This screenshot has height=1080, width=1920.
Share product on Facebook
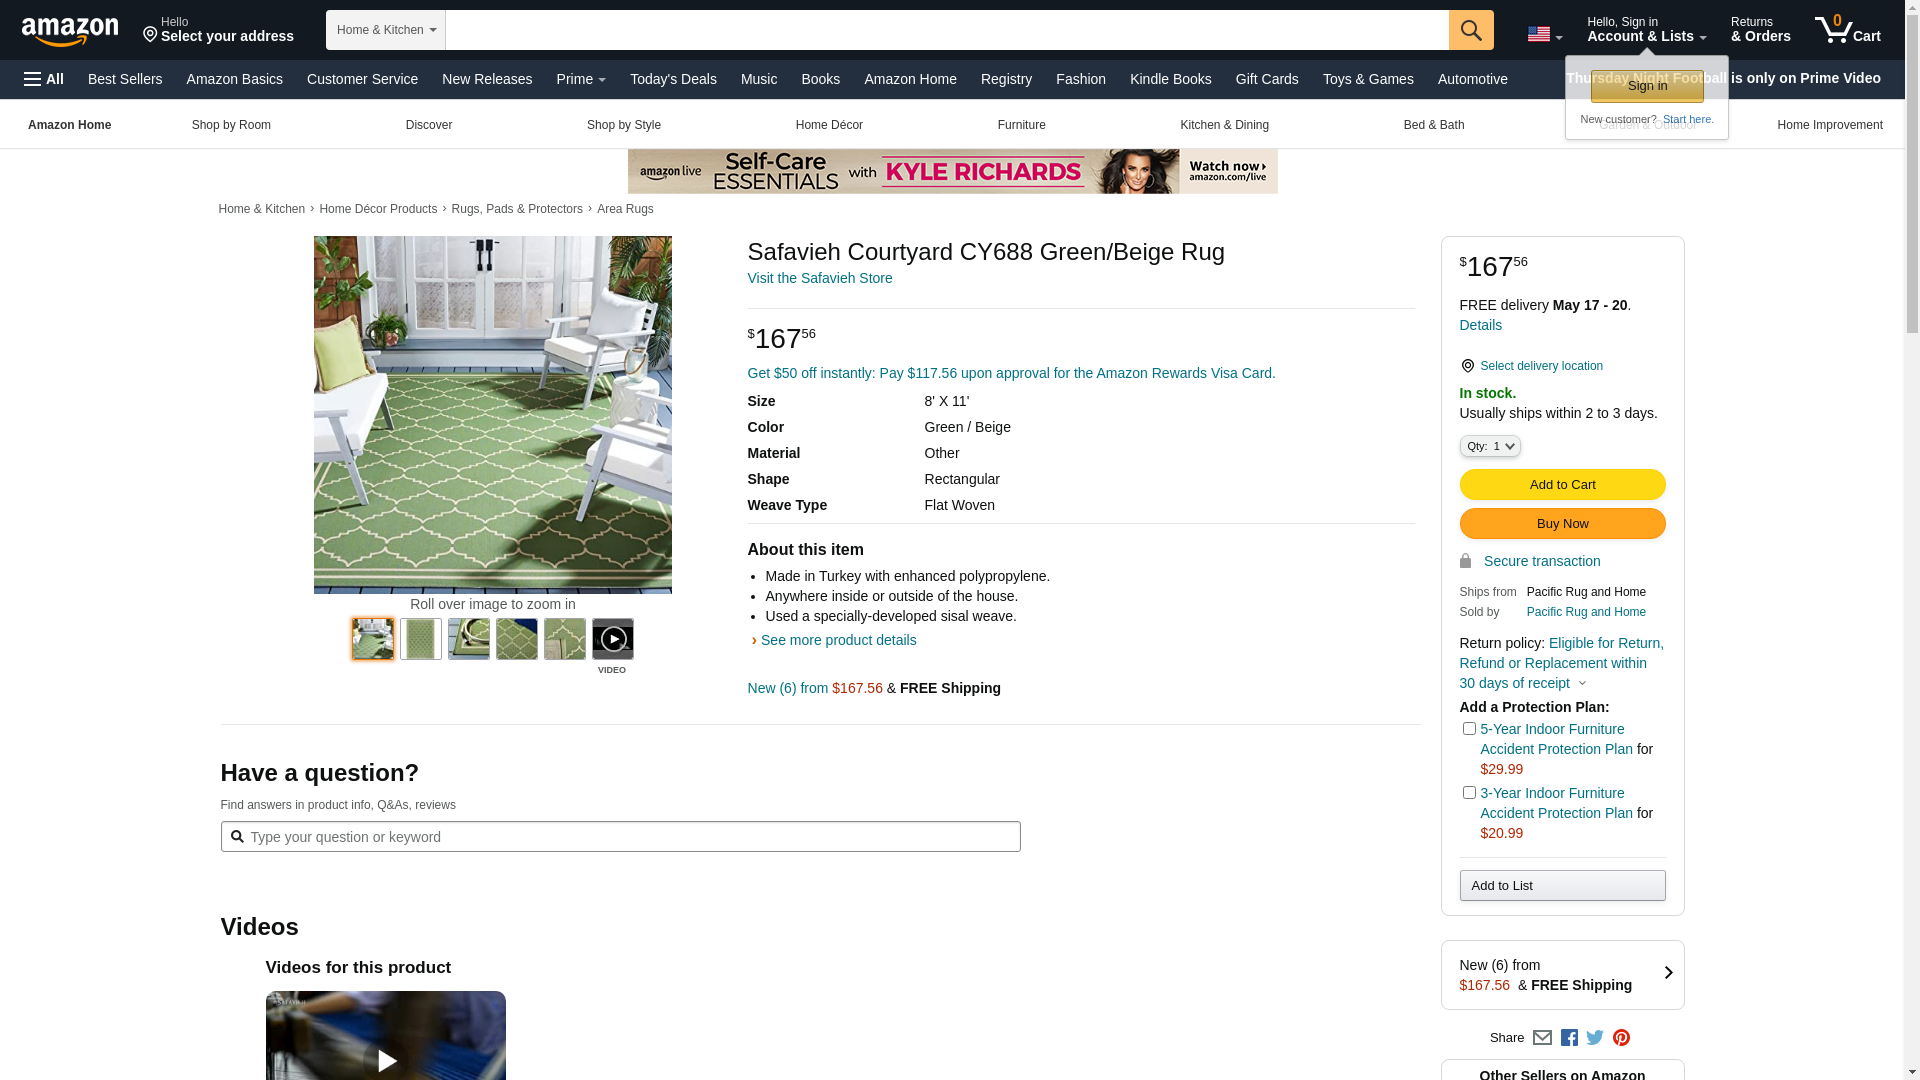coord(1569,1038)
